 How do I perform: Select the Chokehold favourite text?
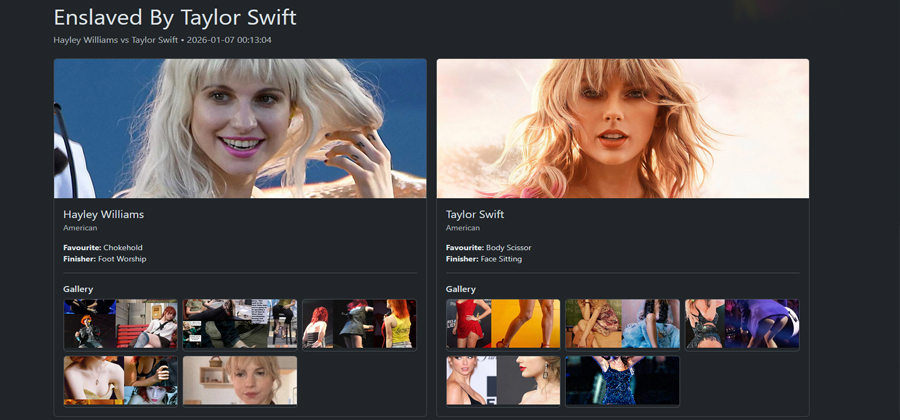click(123, 247)
